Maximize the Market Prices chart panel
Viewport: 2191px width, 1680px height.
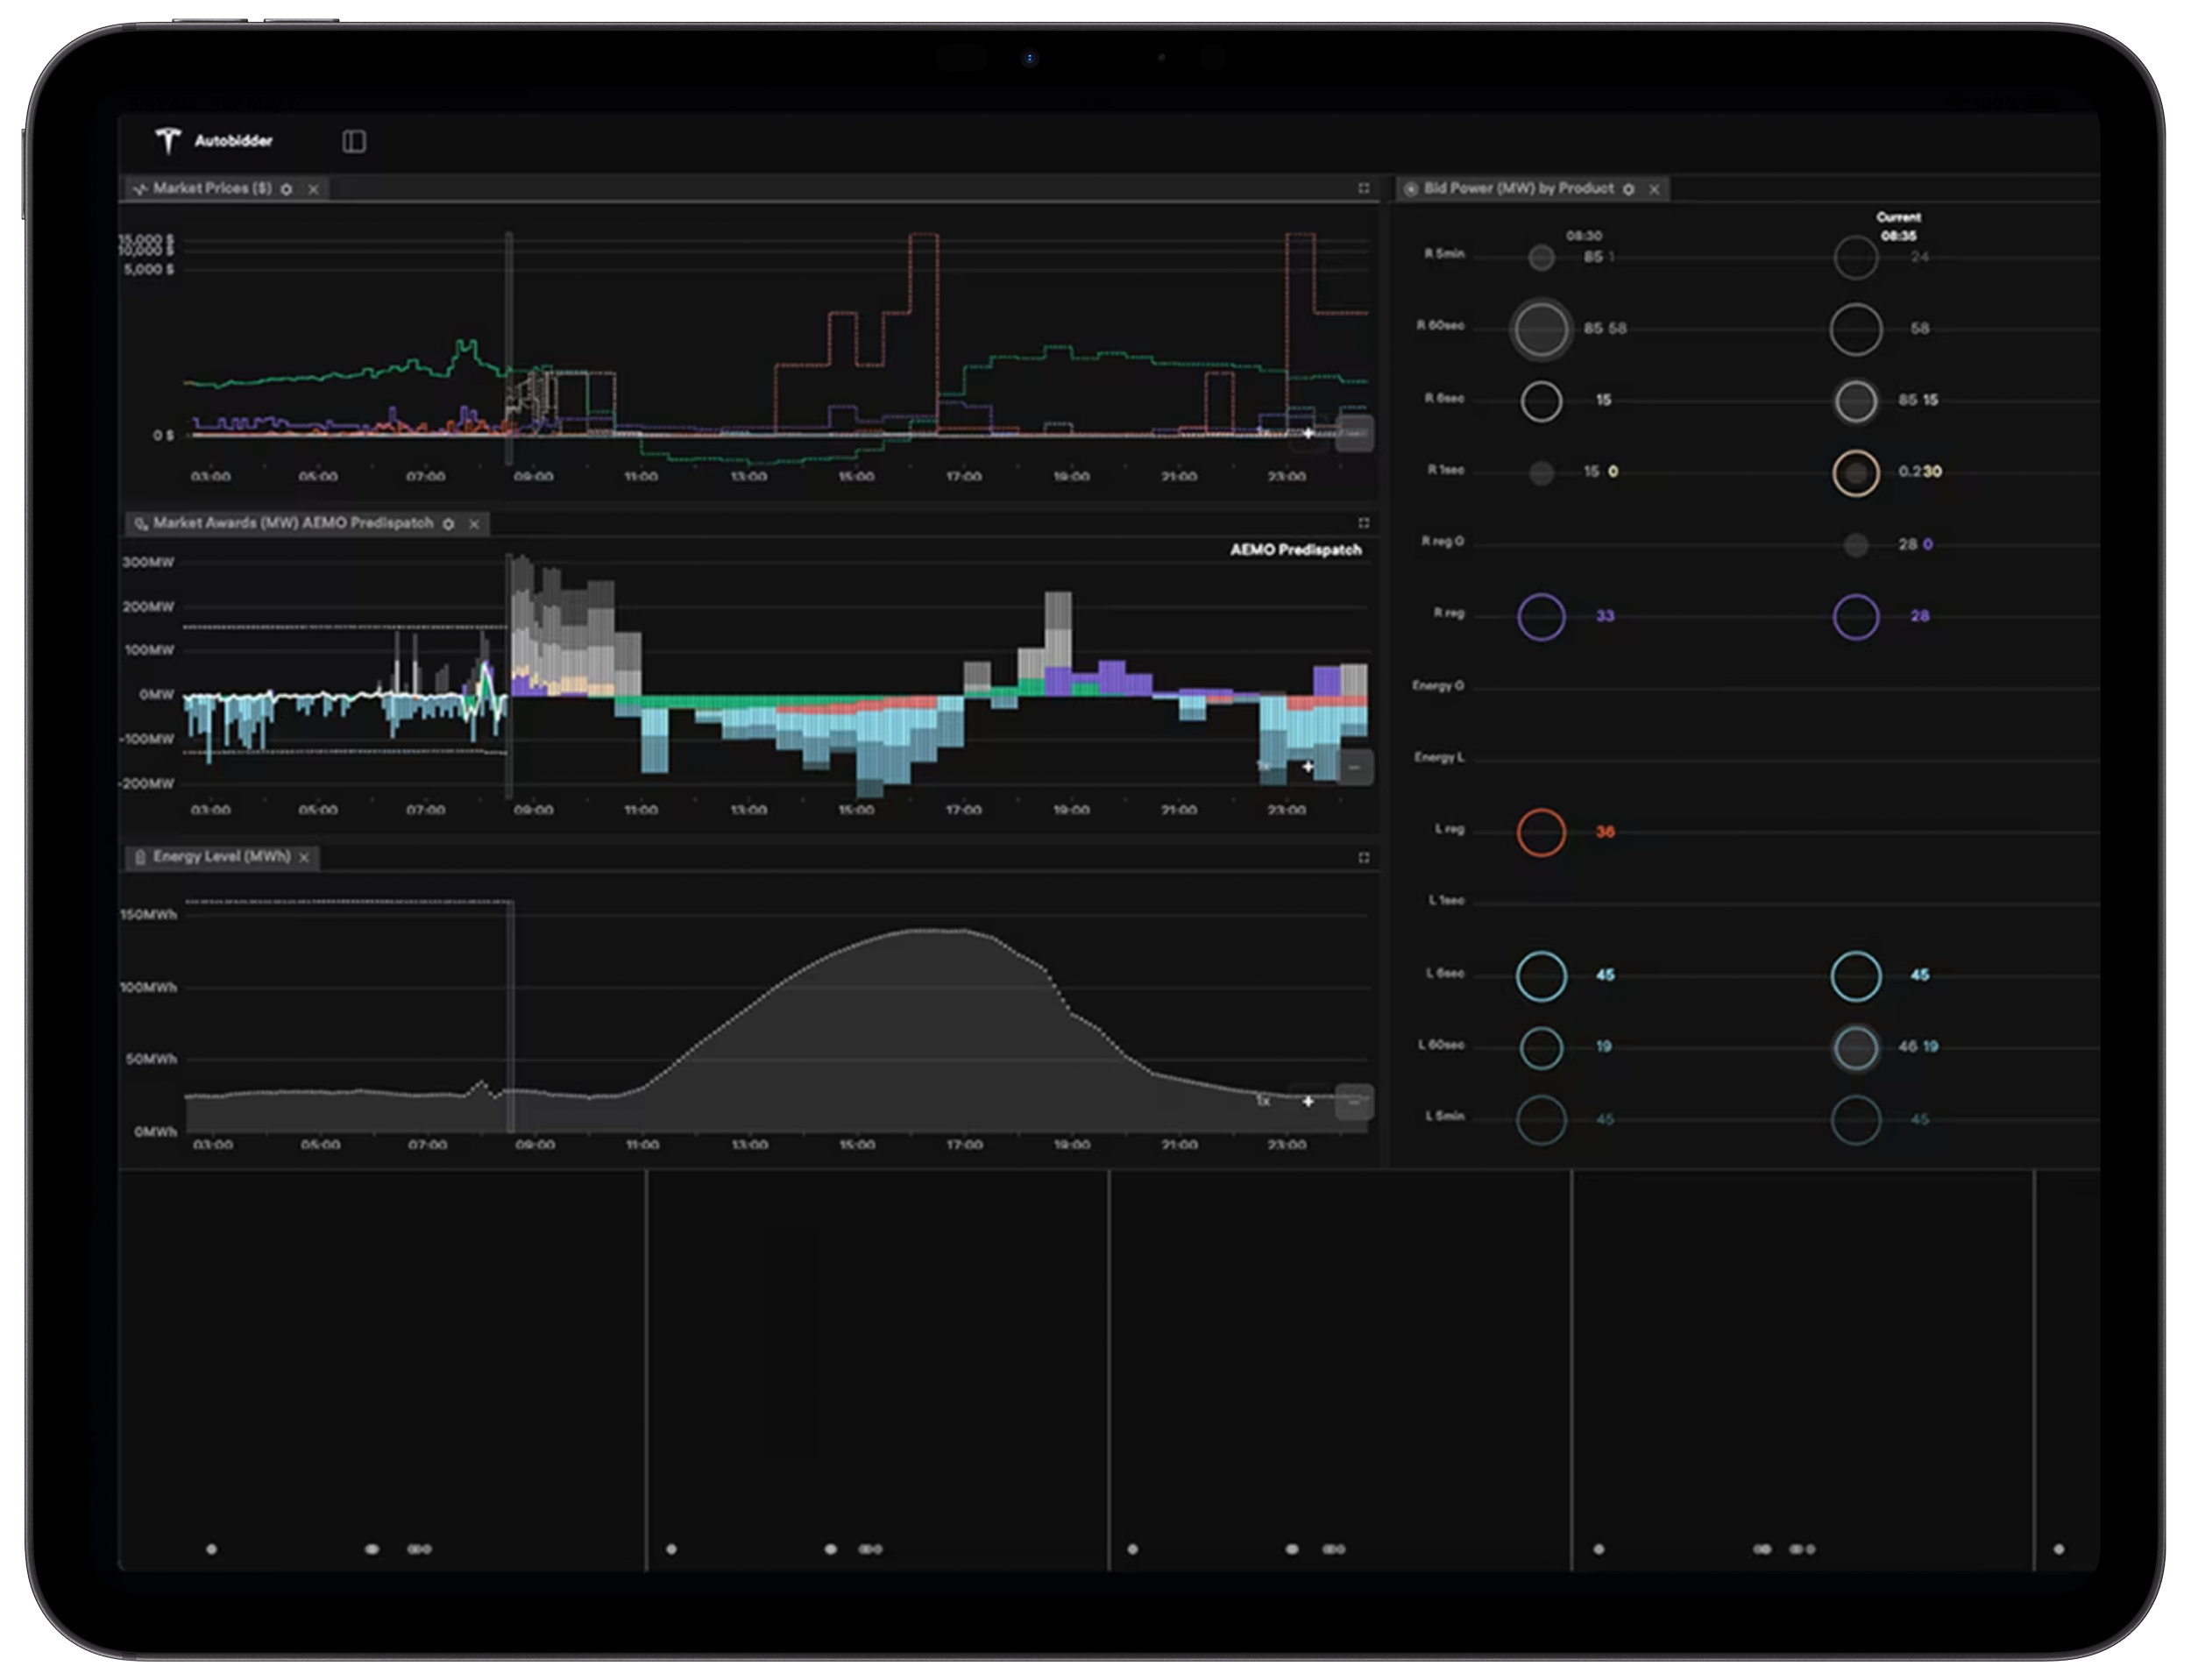pyautogui.click(x=1364, y=188)
